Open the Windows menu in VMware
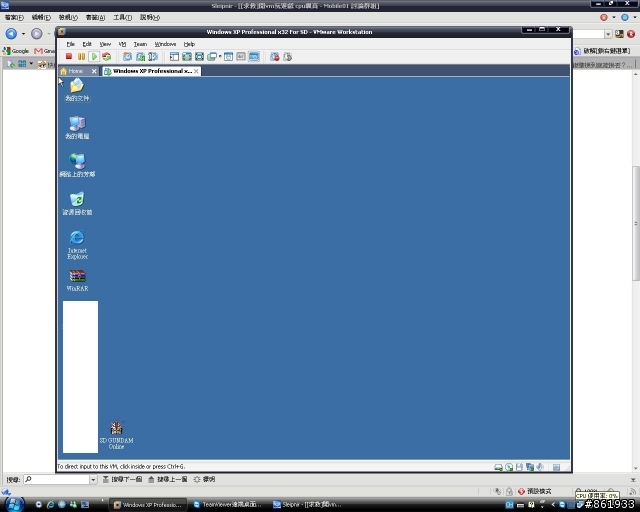The image size is (640, 512). (x=165, y=44)
